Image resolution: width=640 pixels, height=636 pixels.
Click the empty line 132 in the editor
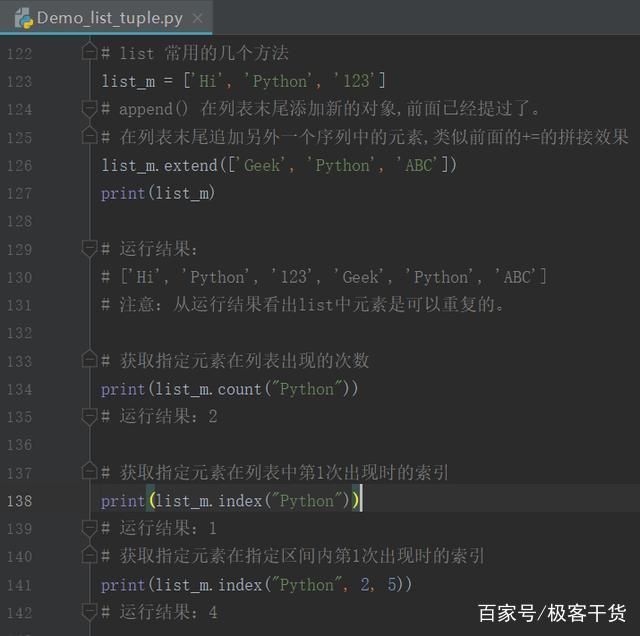(x=363, y=333)
